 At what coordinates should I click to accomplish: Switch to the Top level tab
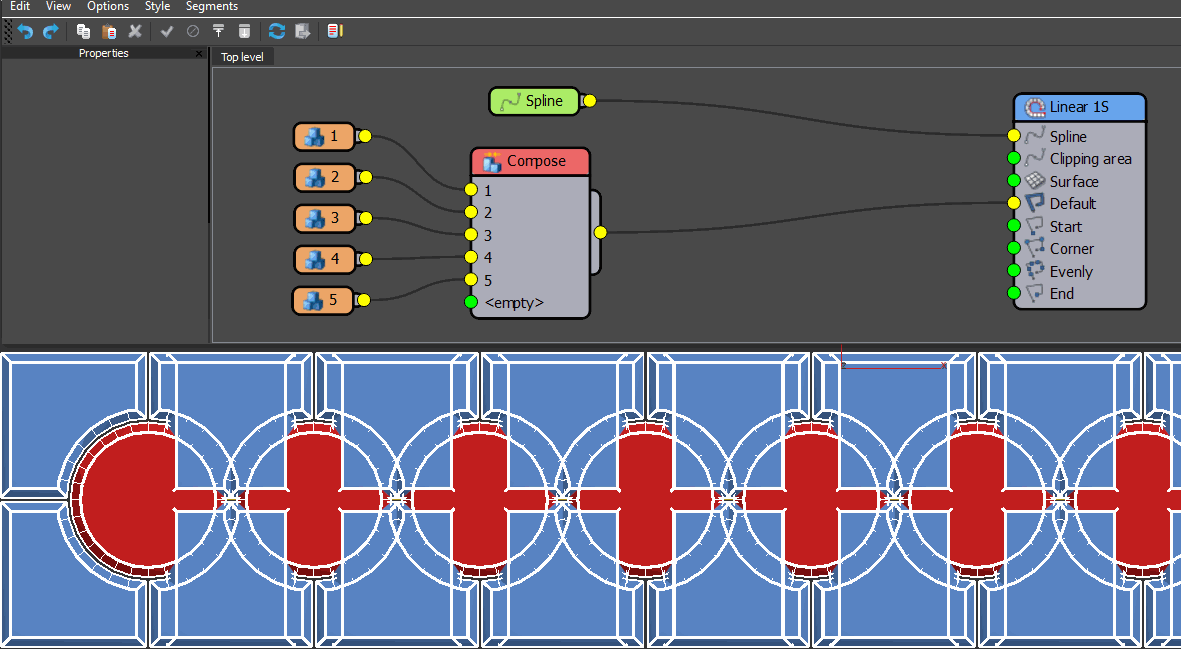pos(242,57)
